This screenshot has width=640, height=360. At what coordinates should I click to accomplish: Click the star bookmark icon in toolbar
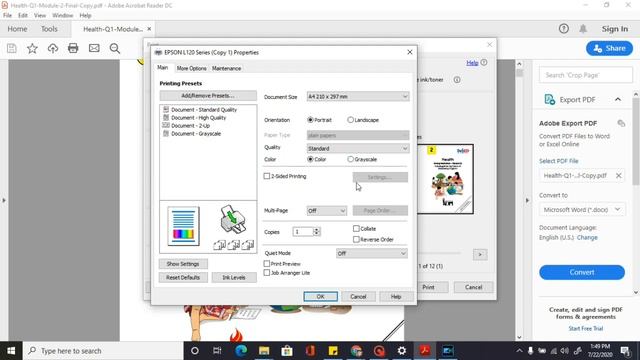coord(32,48)
